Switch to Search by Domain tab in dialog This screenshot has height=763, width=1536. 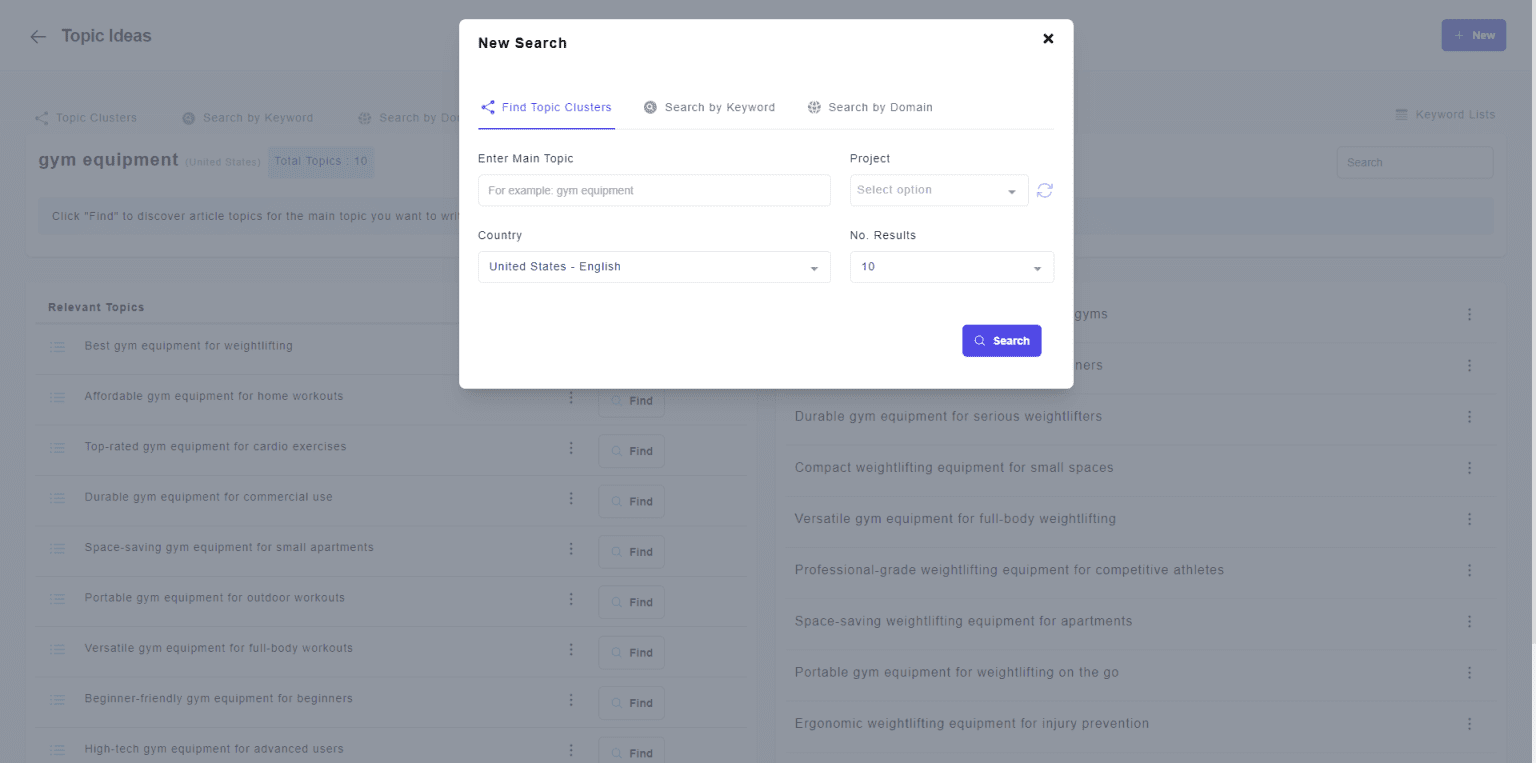pos(870,108)
